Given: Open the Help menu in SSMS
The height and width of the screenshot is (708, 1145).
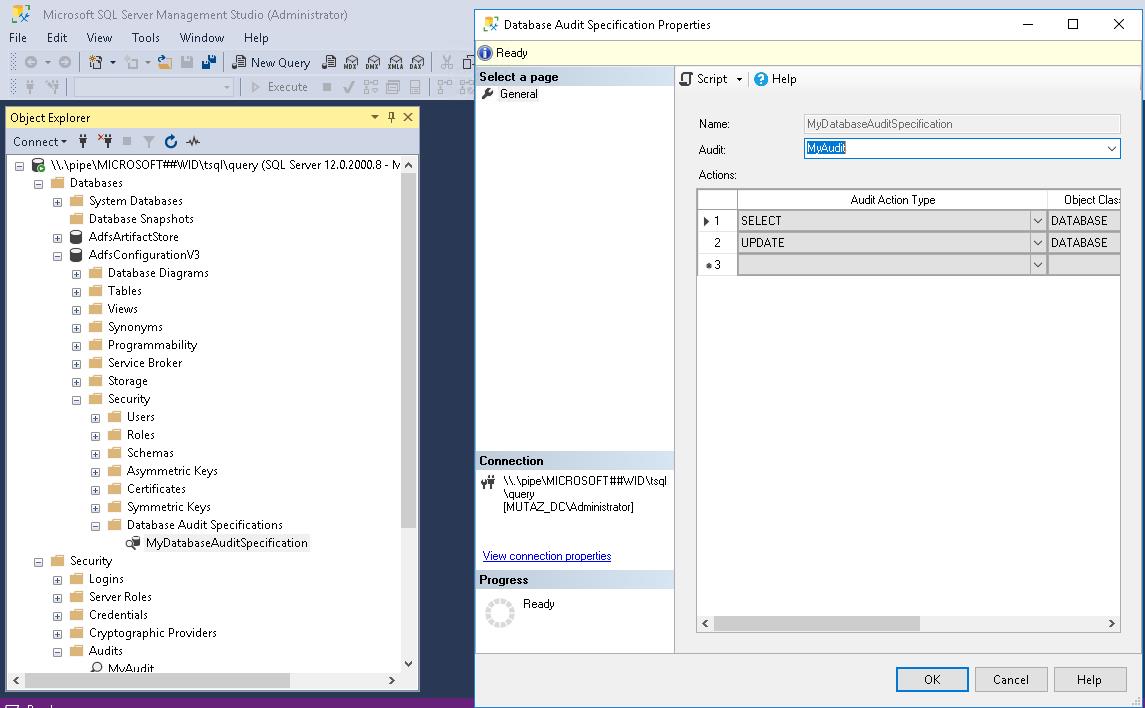Looking at the screenshot, I should click(x=256, y=38).
